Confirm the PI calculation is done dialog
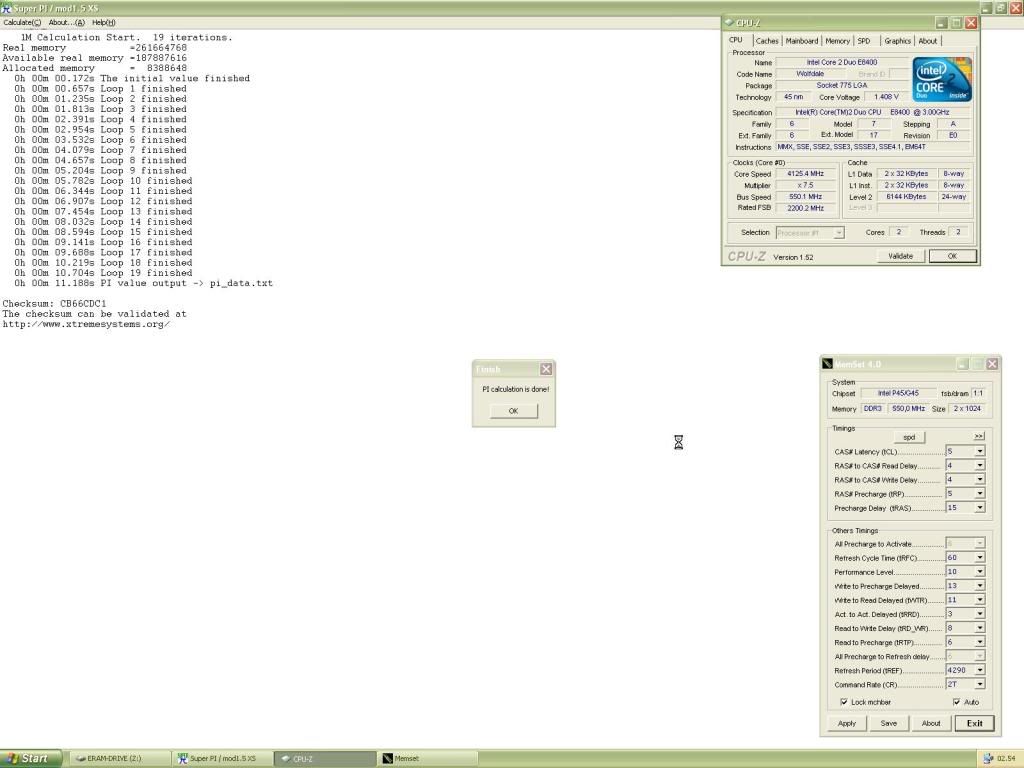 513,411
